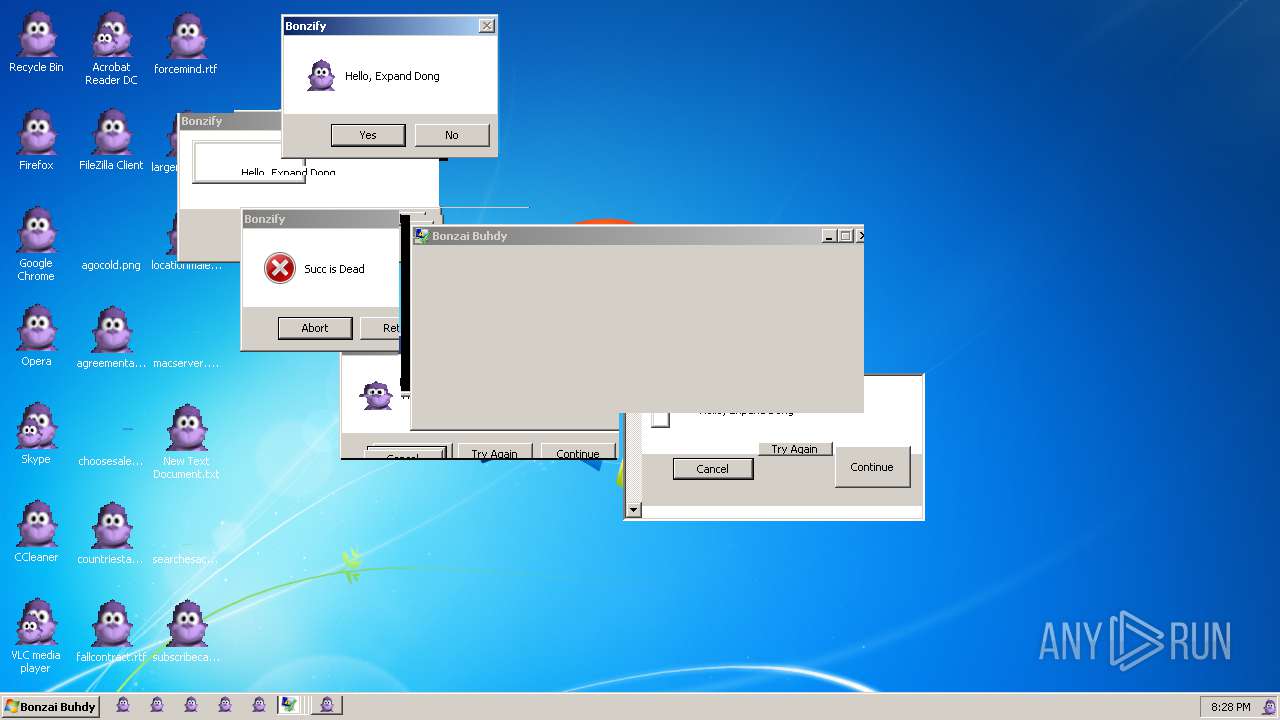
Task: Click Abort in the Succ is Dead dialog
Action: pyautogui.click(x=315, y=328)
